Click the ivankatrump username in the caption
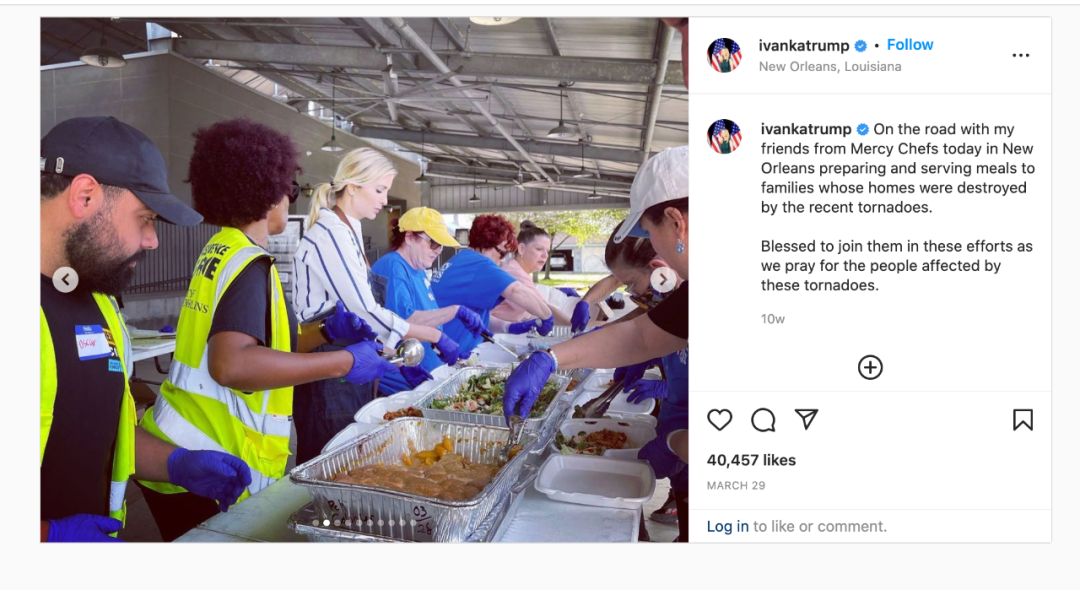1080x590 pixels. [806, 129]
